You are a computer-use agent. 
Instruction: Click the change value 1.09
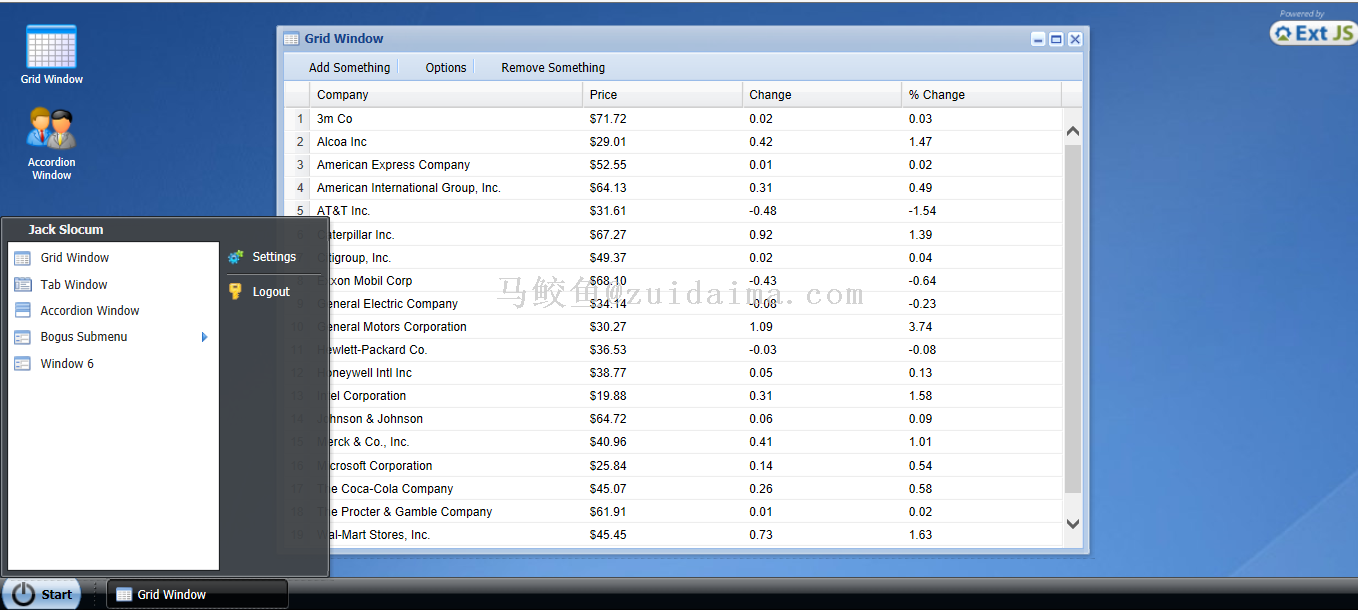761,327
